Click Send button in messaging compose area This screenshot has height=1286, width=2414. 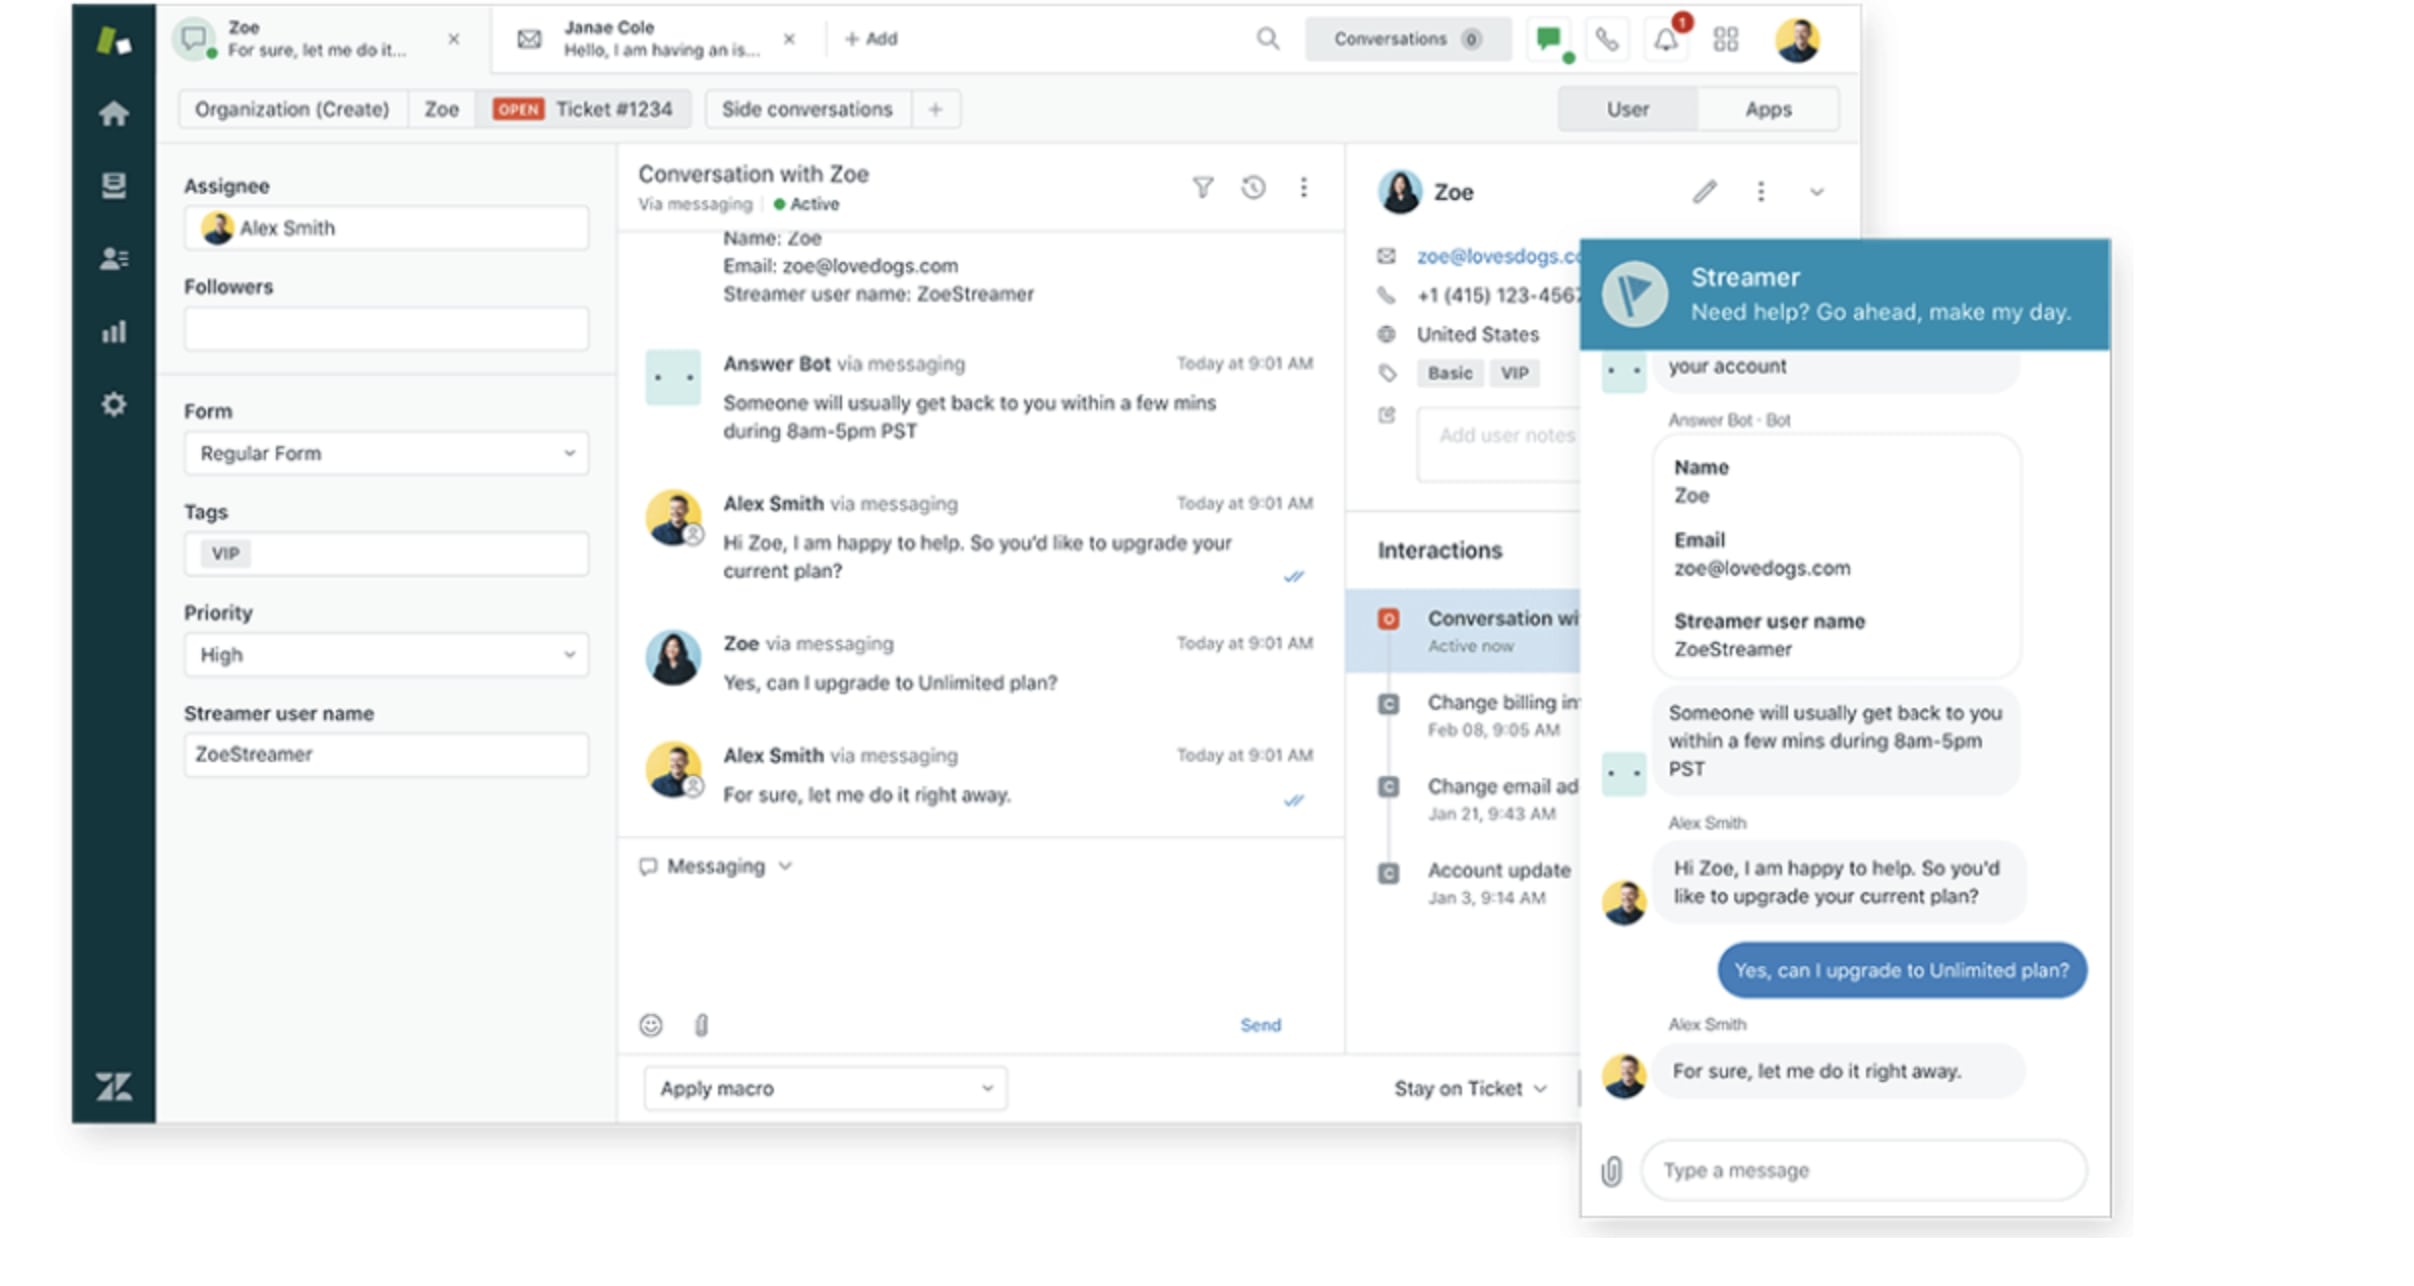[x=1261, y=1024]
